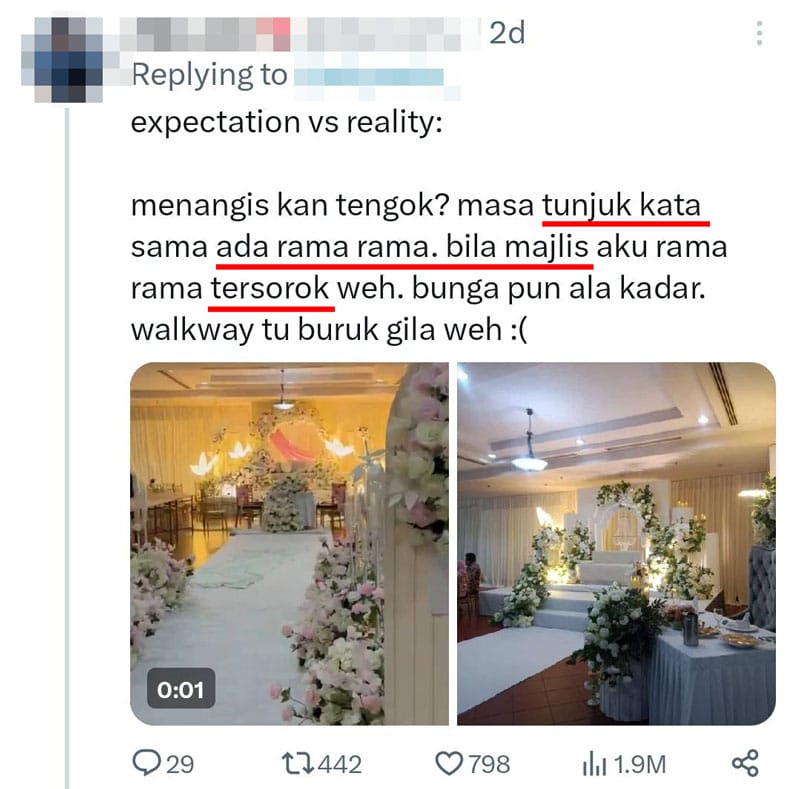Click the 798 likes count
This screenshot has height=789, width=800.
click(489, 765)
